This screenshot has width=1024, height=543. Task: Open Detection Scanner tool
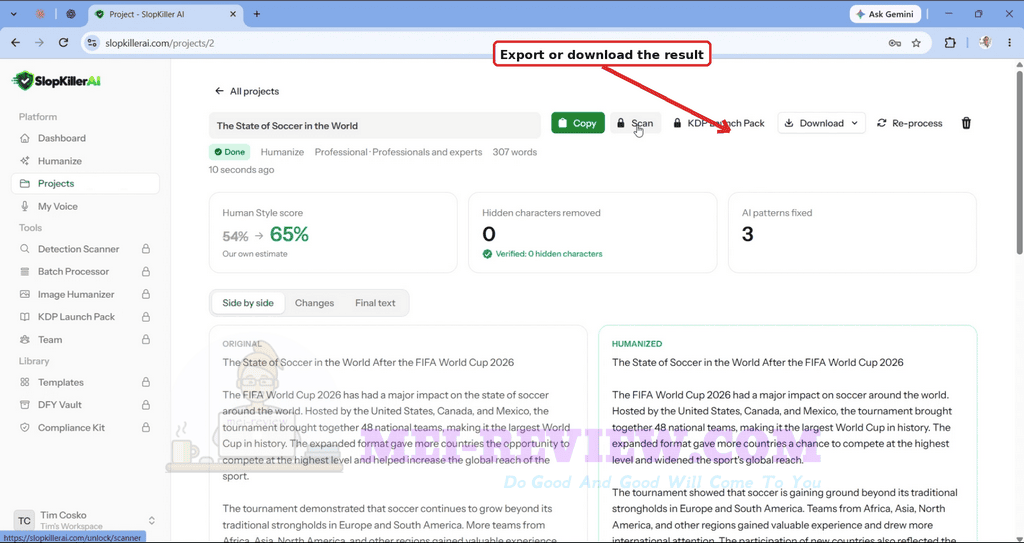pyautogui.click(x=78, y=249)
